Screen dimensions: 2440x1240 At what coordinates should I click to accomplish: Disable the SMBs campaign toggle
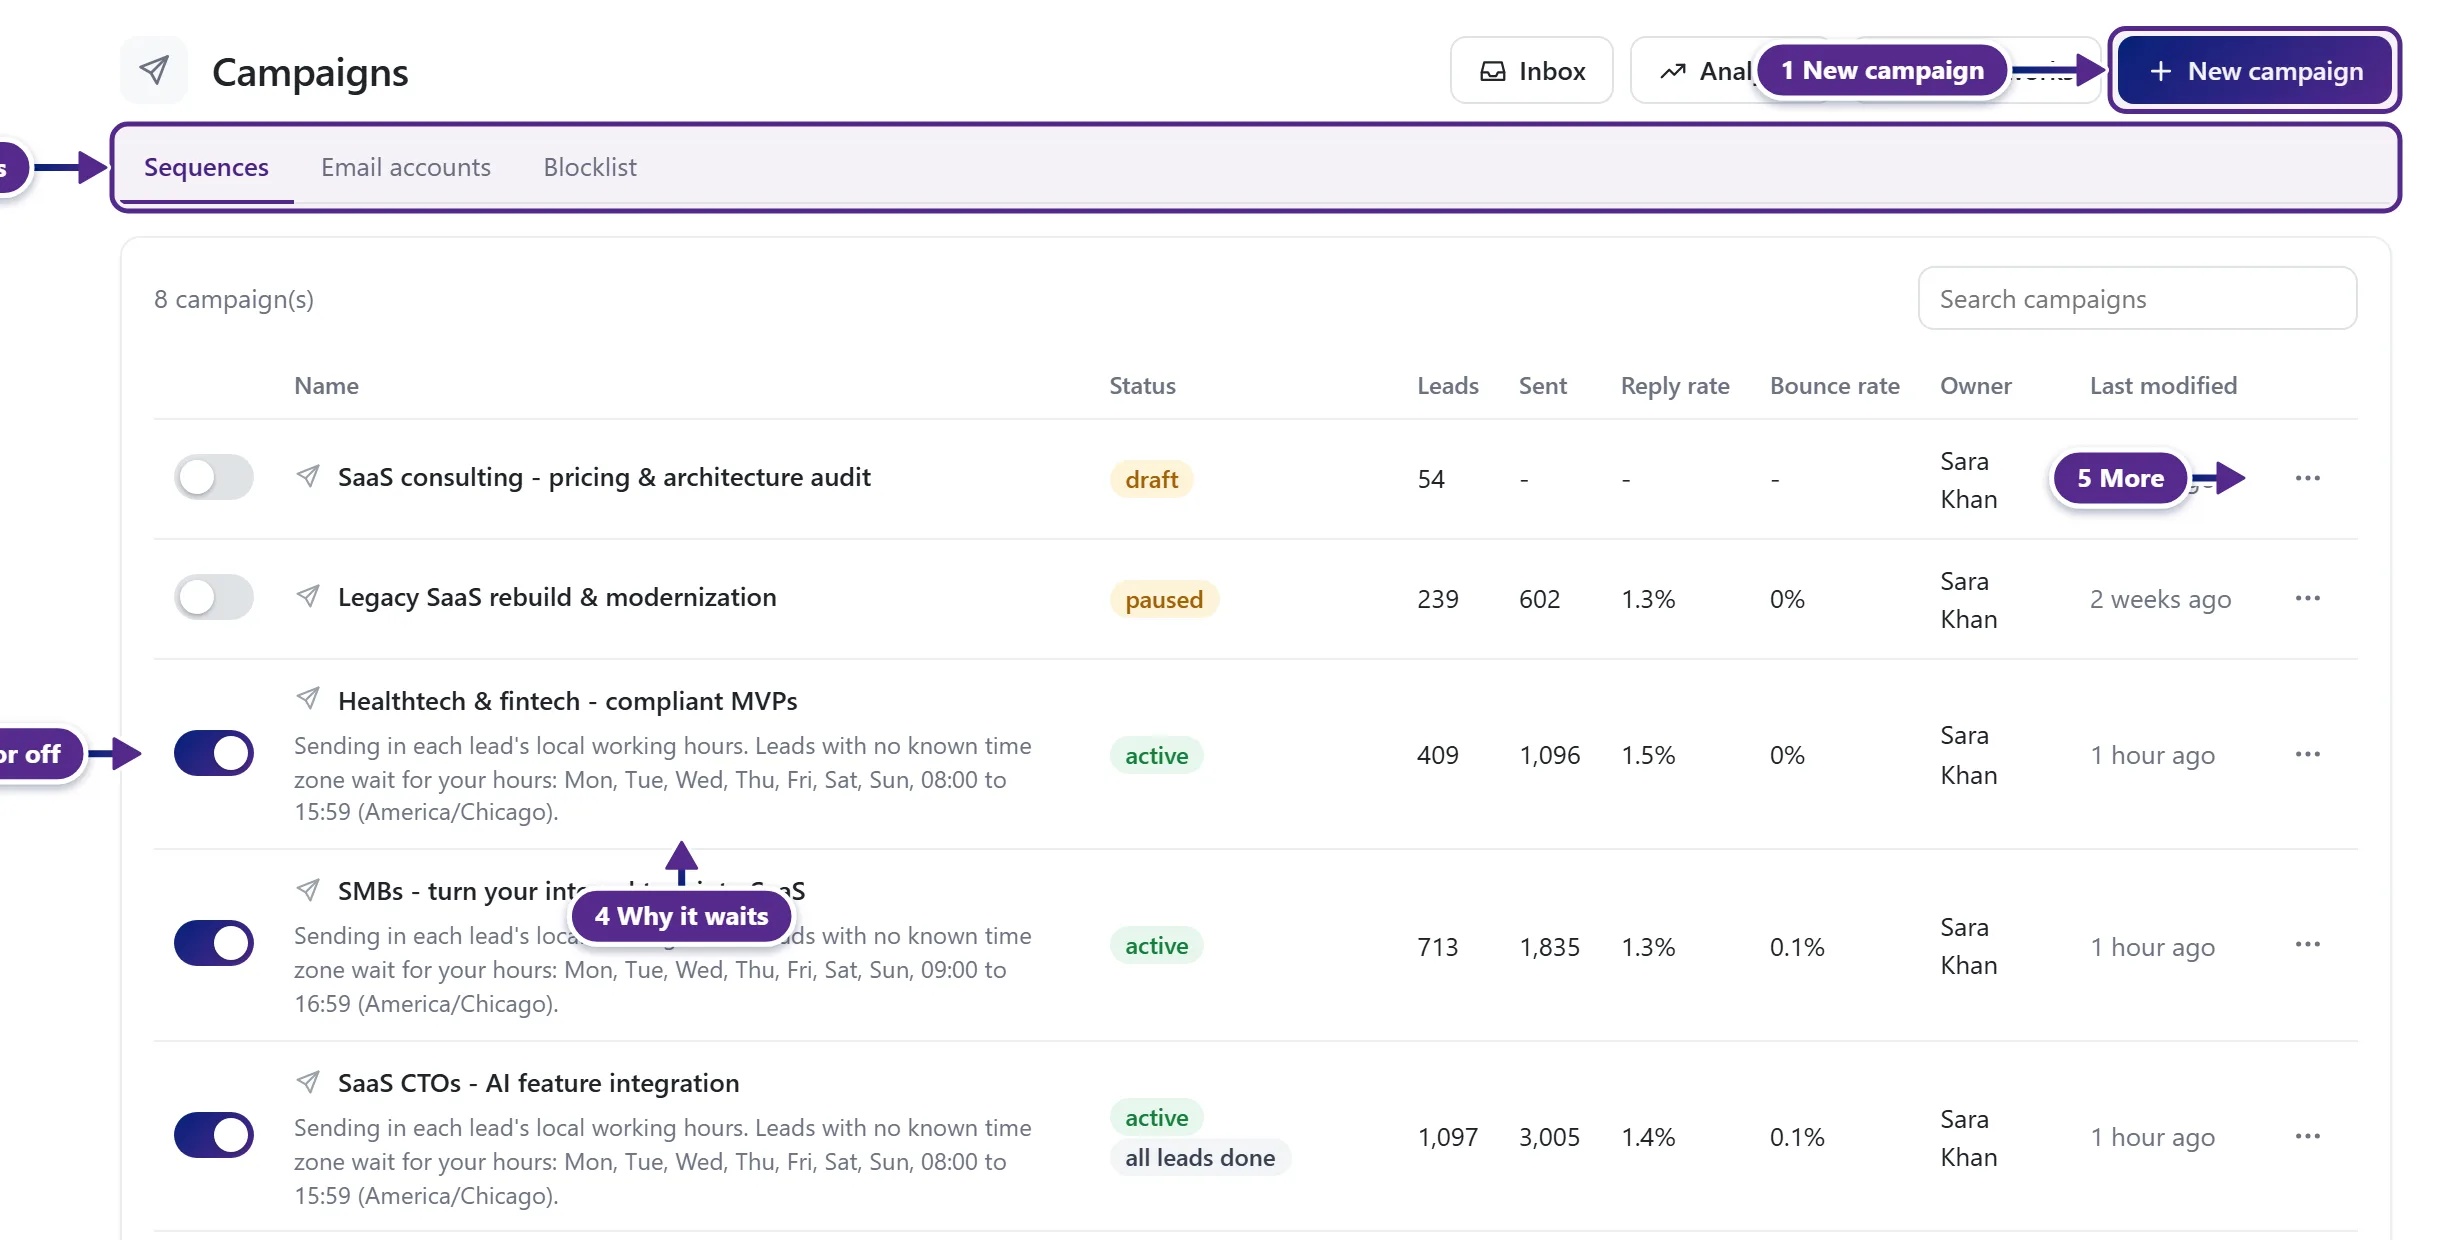tap(213, 943)
